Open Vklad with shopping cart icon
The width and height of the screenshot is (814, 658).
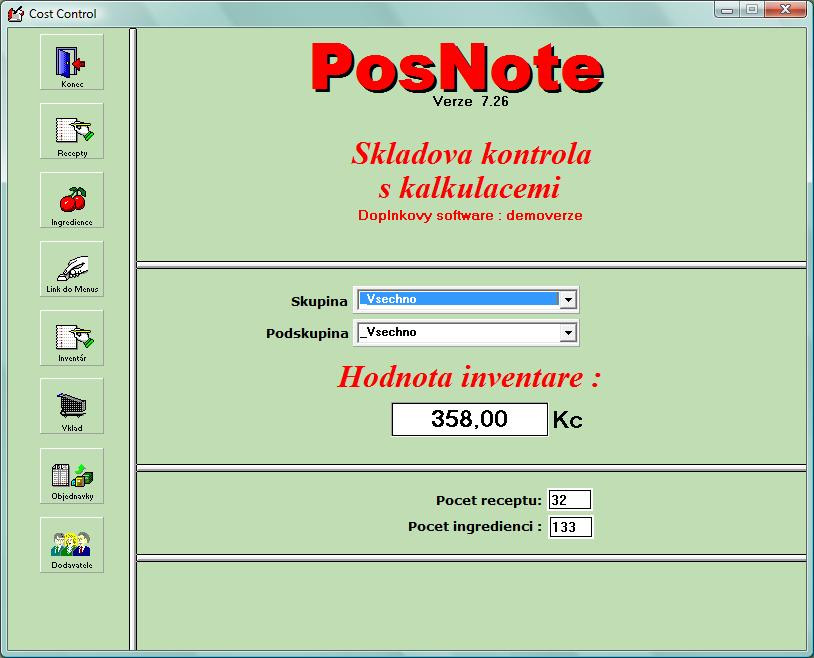point(72,406)
